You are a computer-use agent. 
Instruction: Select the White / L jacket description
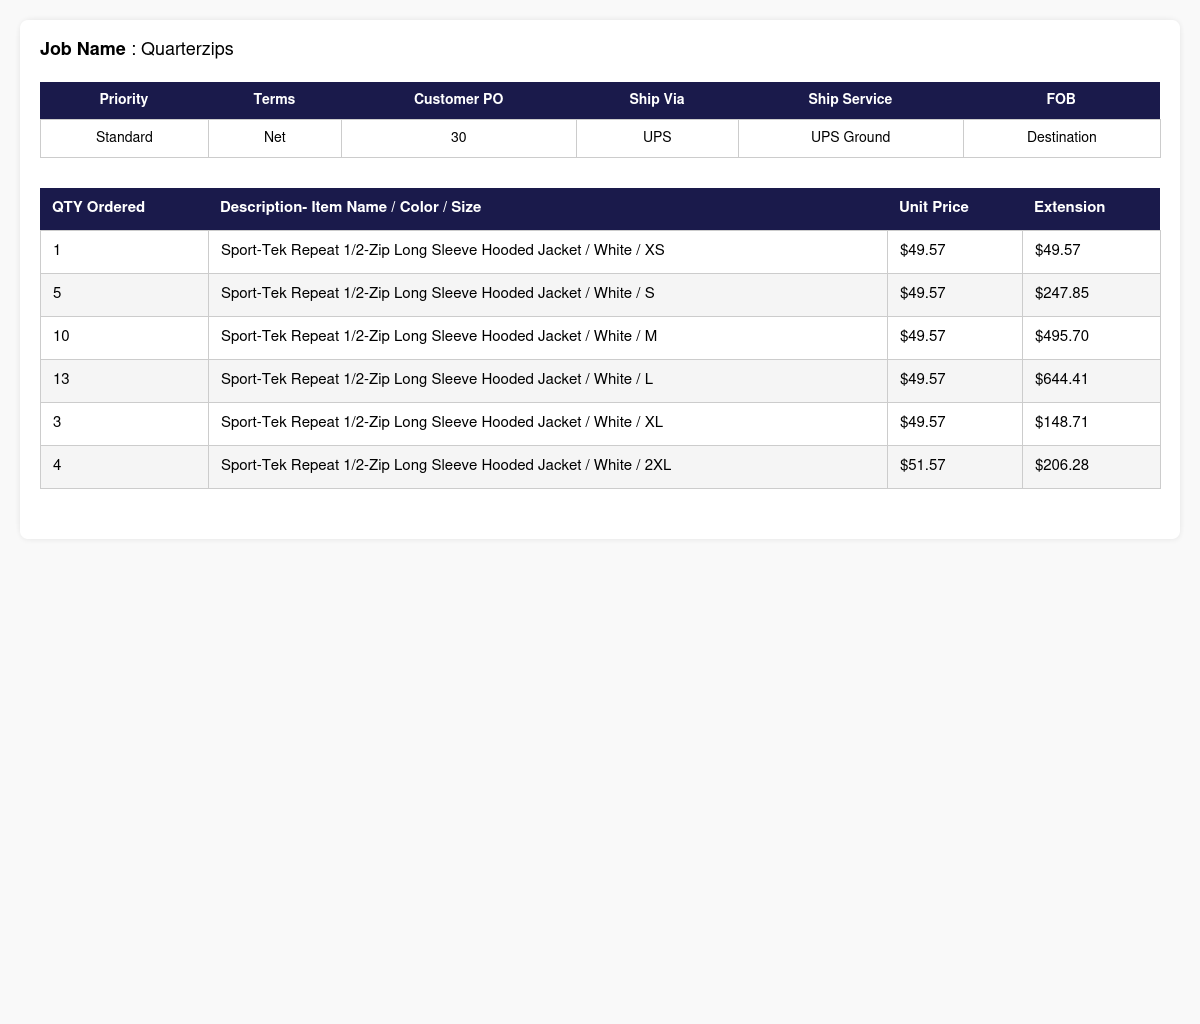click(548, 380)
